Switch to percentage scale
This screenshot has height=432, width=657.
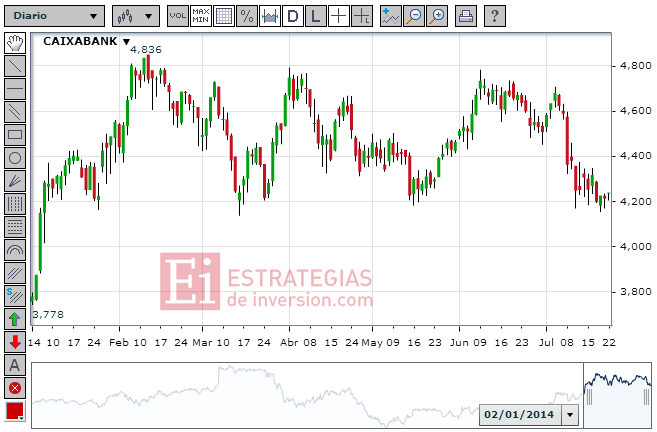[247, 16]
